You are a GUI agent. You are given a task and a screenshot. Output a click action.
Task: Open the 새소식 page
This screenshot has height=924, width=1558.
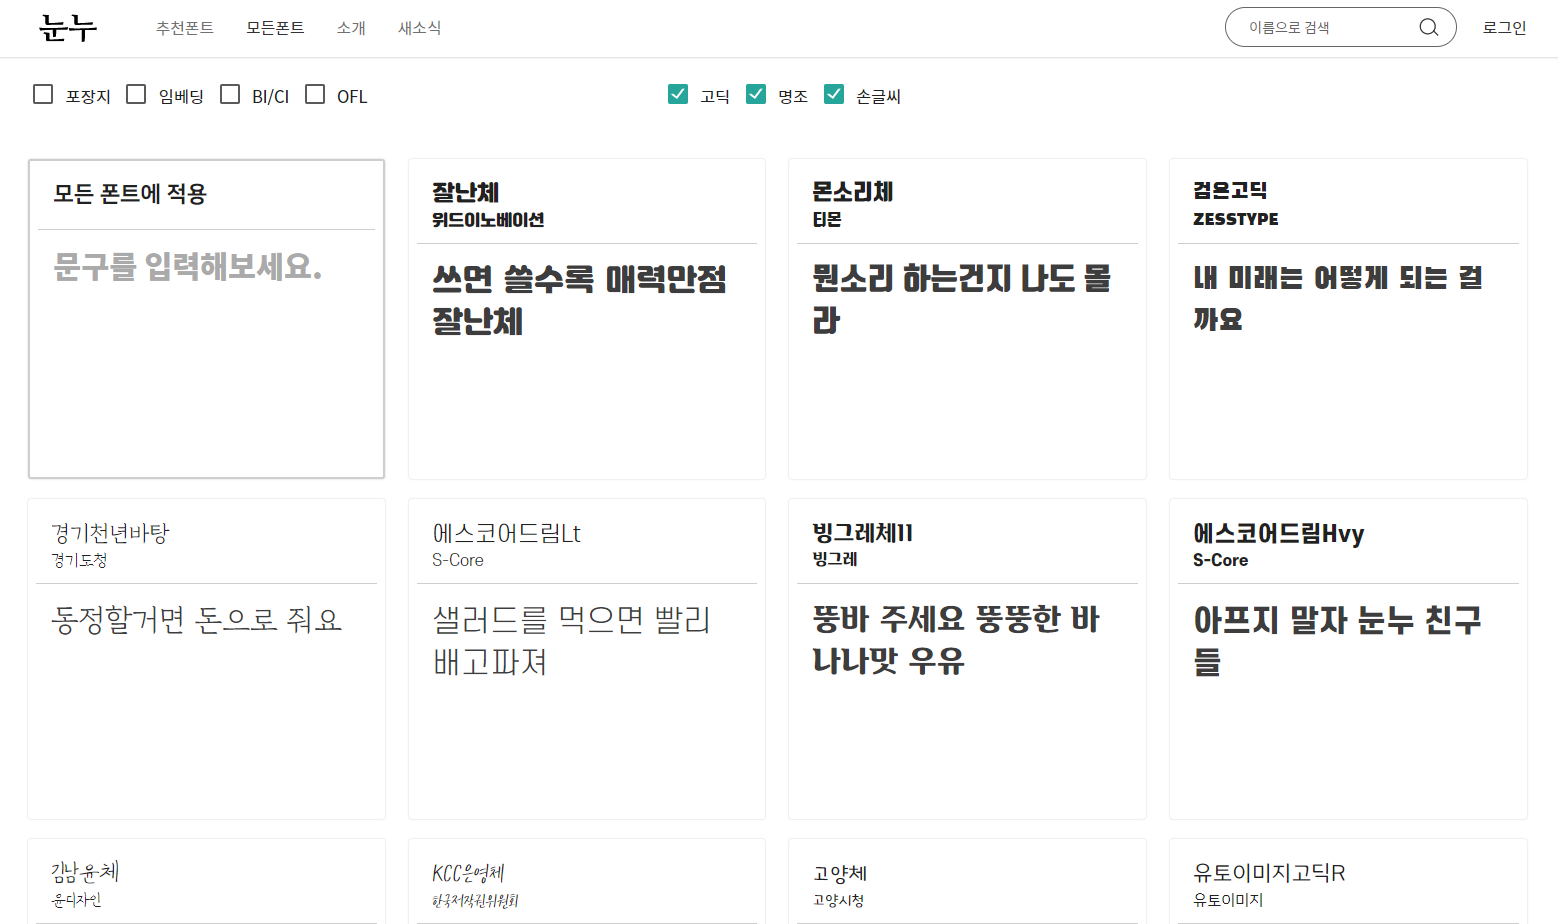pos(419,28)
